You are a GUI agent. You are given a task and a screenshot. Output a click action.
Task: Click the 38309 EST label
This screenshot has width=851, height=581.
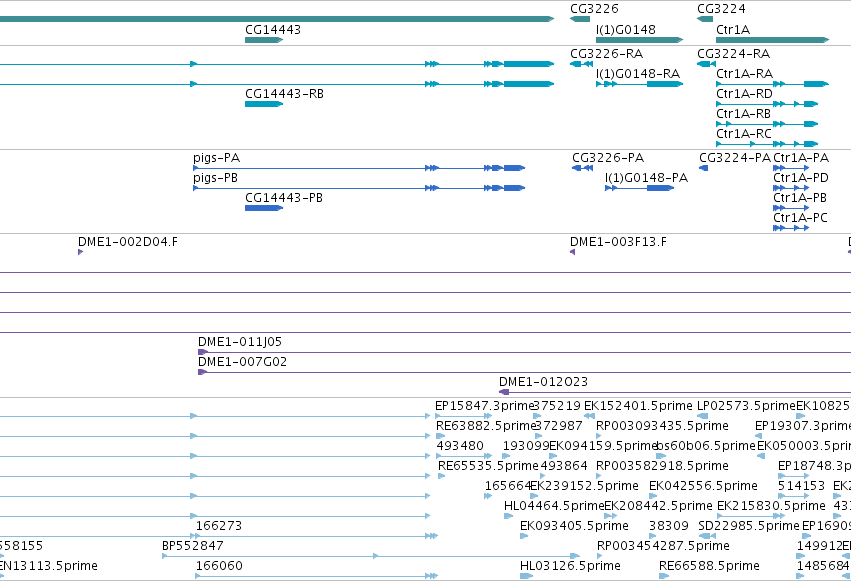tap(669, 526)
